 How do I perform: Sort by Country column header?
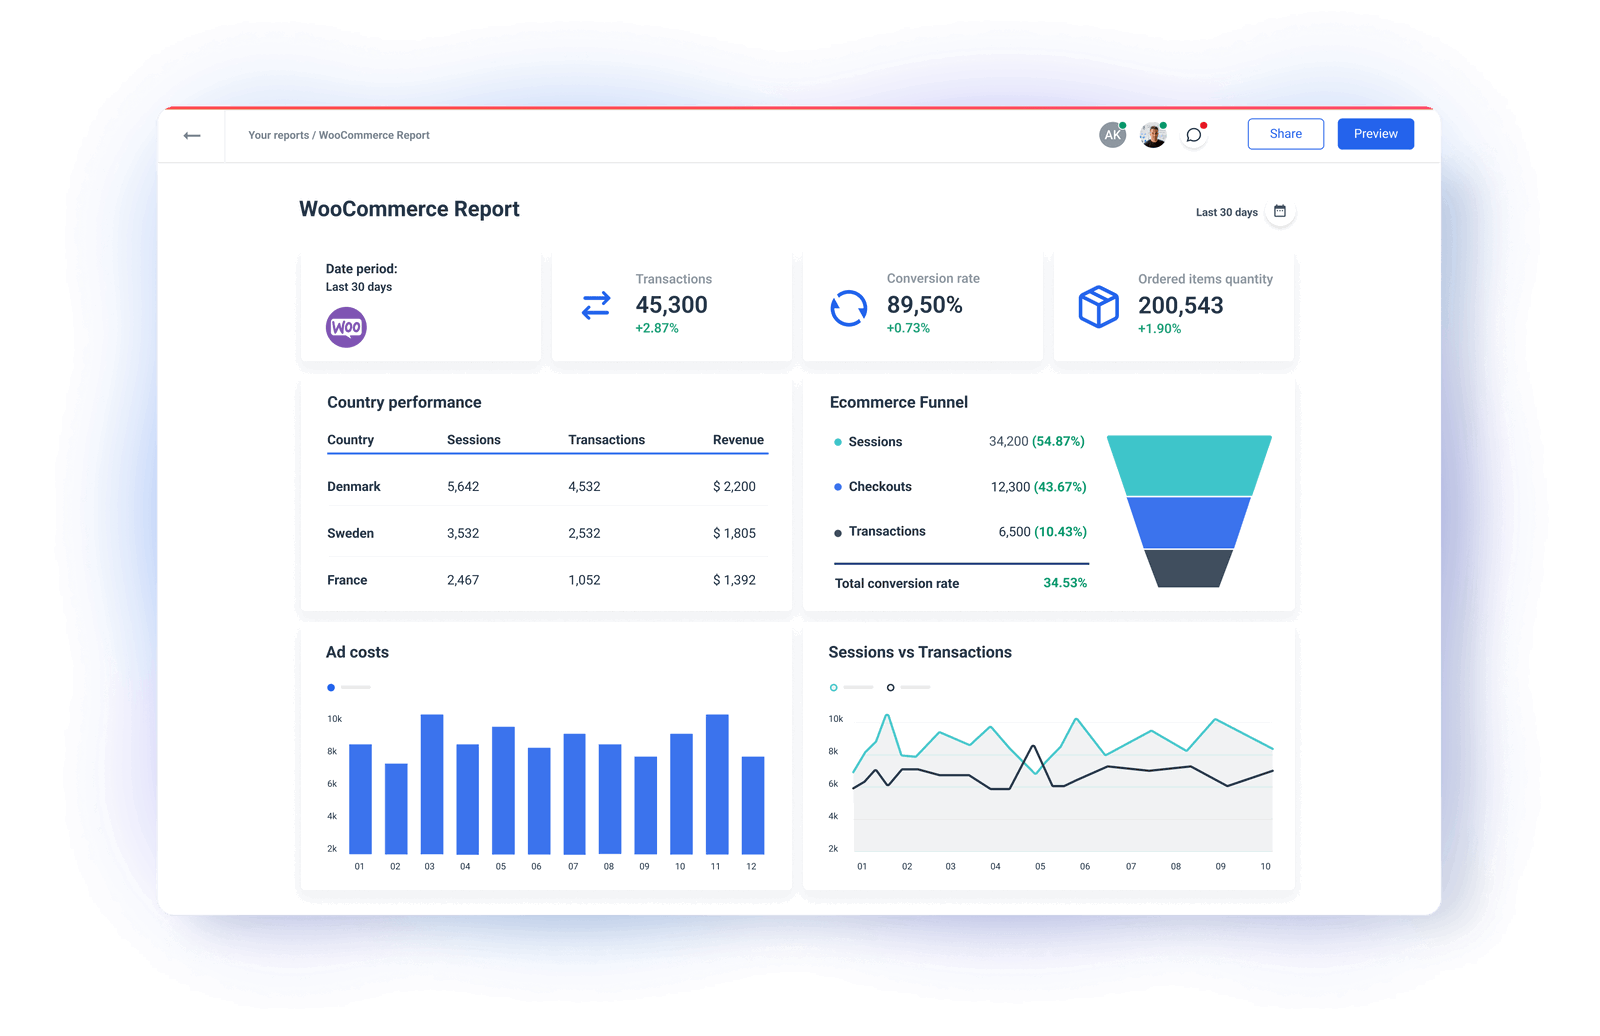(x=350, y=440)
